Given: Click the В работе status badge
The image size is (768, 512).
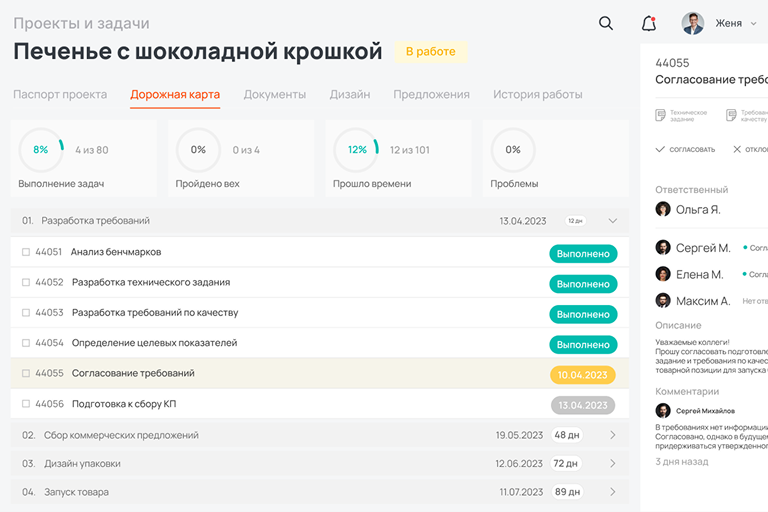Looking at the screenshot, I should [430, 52].
